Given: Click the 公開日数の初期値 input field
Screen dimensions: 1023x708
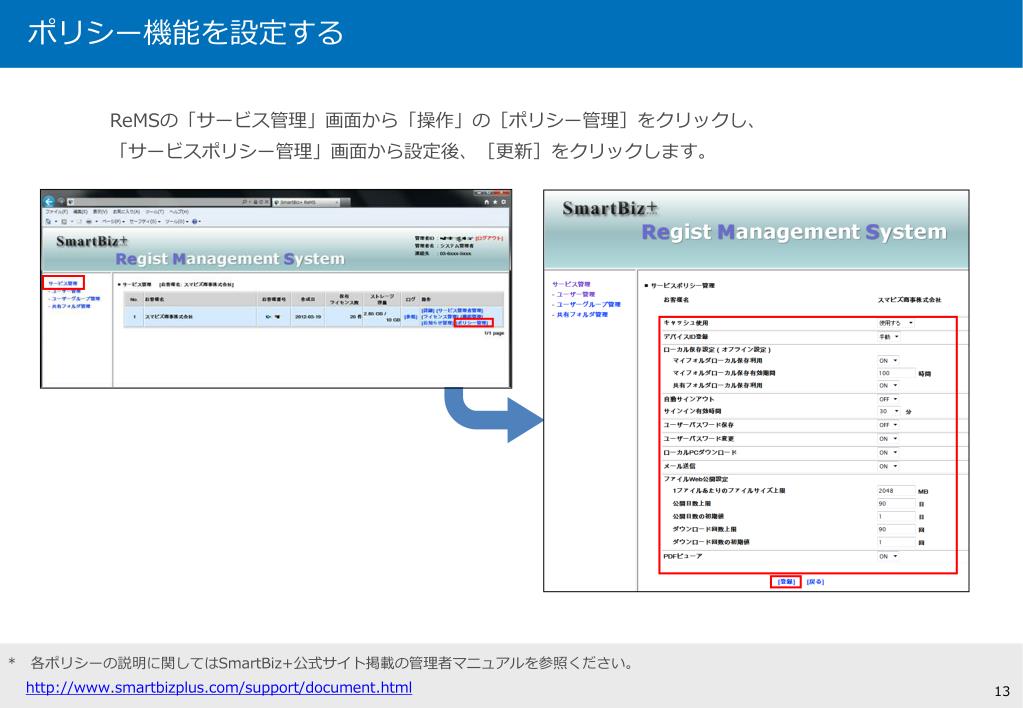Looking at the screenshot, I should [896, 516].
